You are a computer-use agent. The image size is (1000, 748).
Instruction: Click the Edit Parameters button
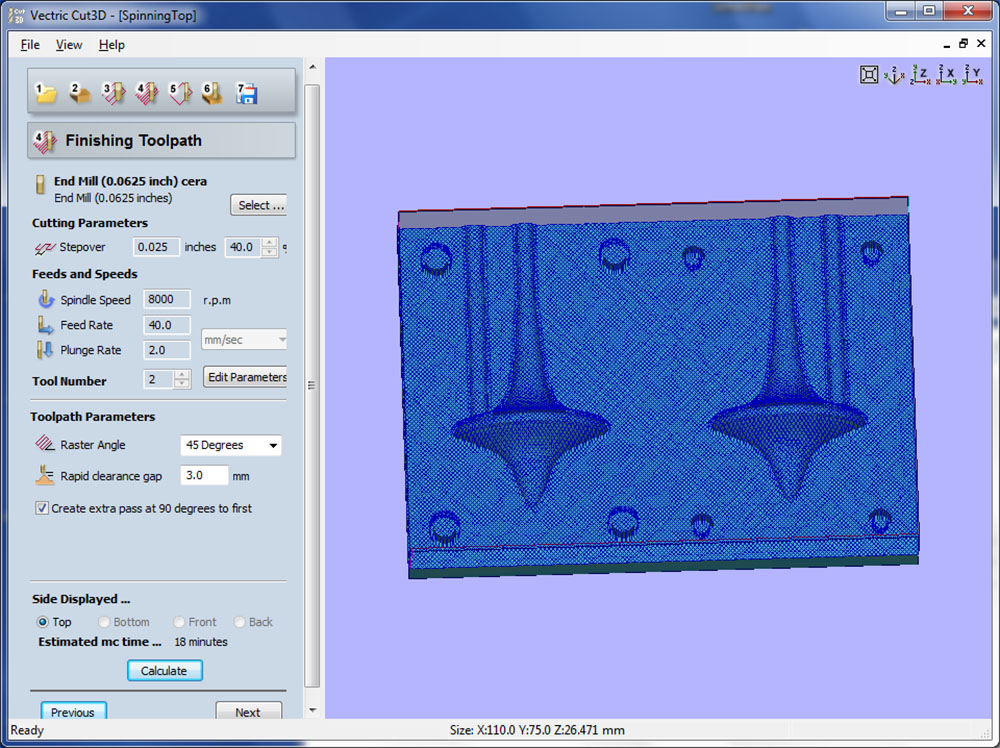[x=246, y=377]
